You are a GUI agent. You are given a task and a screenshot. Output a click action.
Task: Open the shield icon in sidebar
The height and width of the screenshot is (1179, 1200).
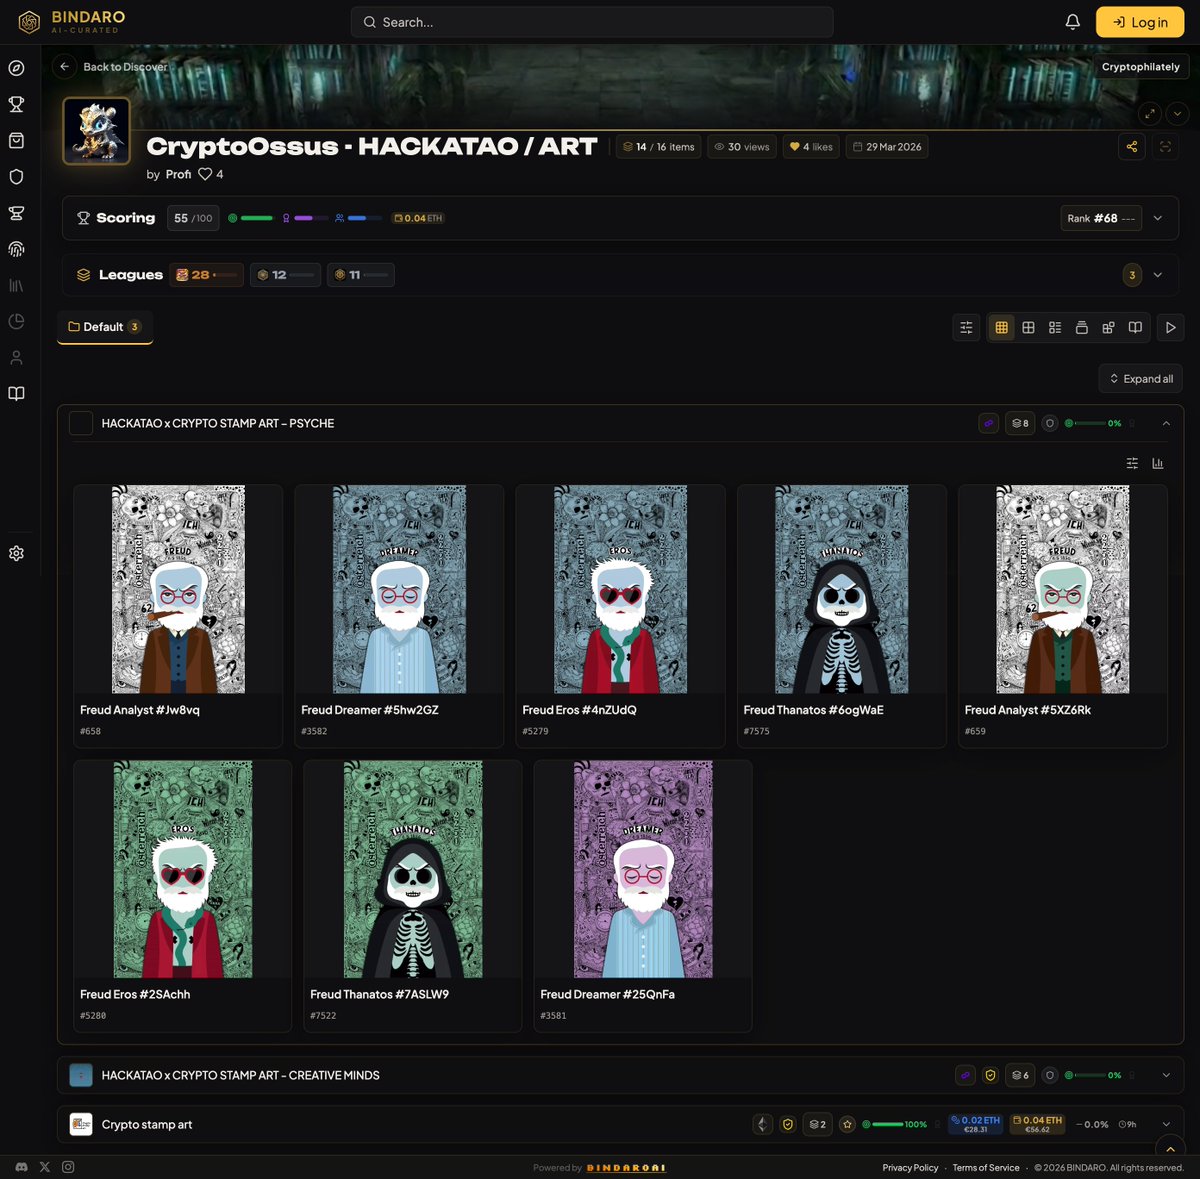click(x=16, y=177)
